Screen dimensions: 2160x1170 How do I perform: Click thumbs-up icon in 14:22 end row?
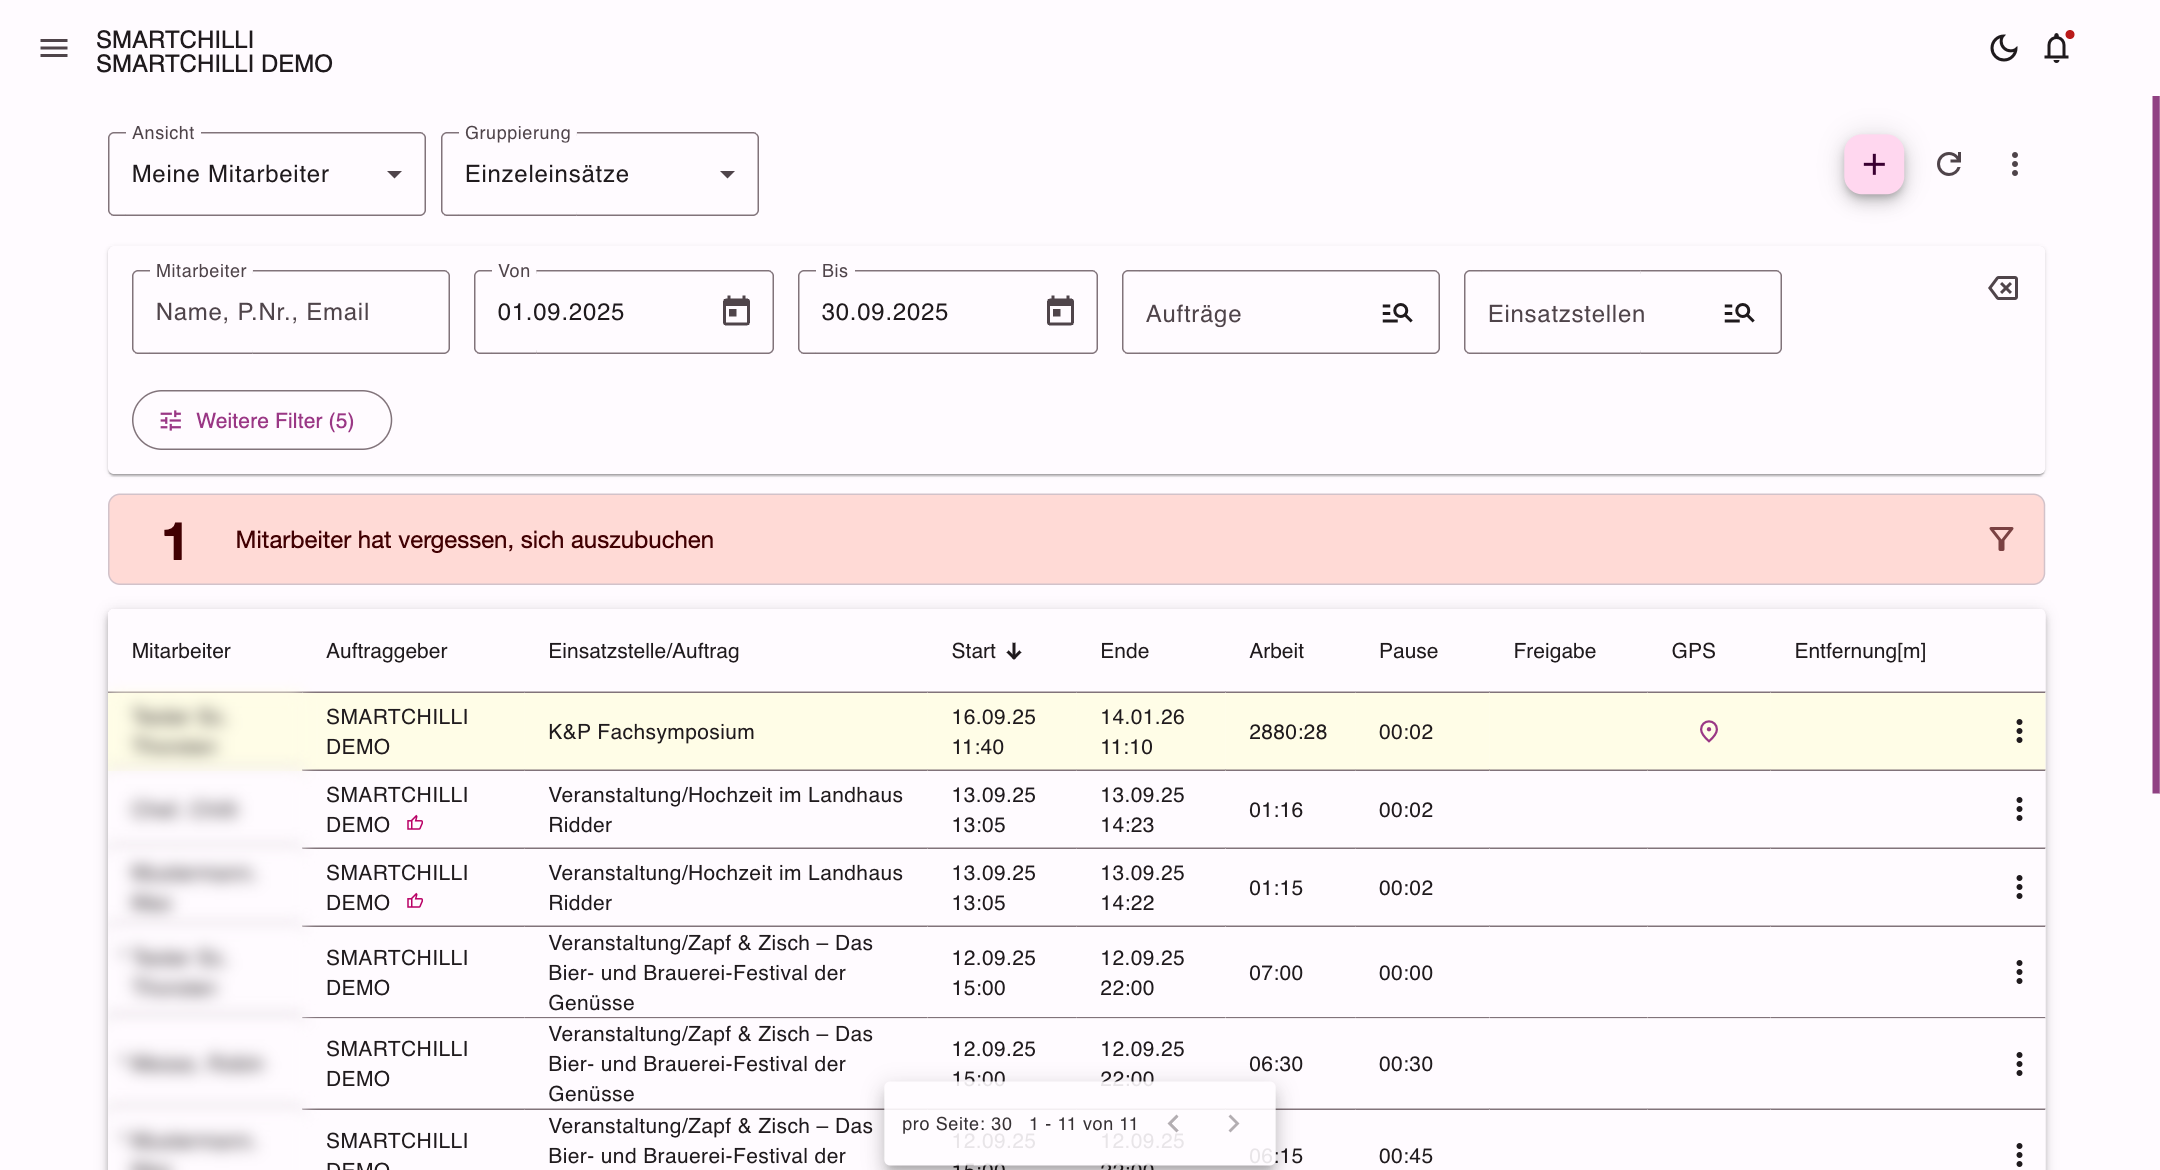tap(415, 902)
